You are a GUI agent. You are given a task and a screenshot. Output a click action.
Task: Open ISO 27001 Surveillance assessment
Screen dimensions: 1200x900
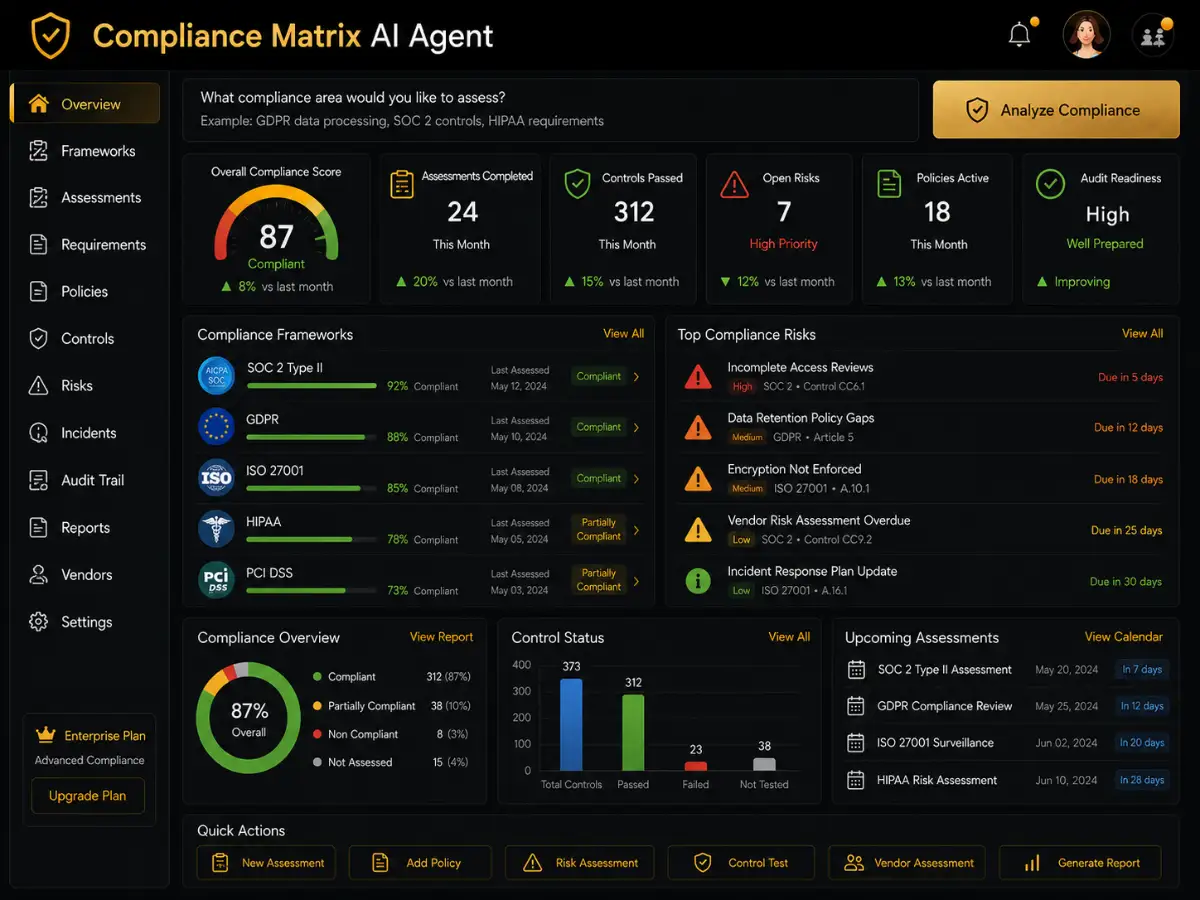[1007, 743]
